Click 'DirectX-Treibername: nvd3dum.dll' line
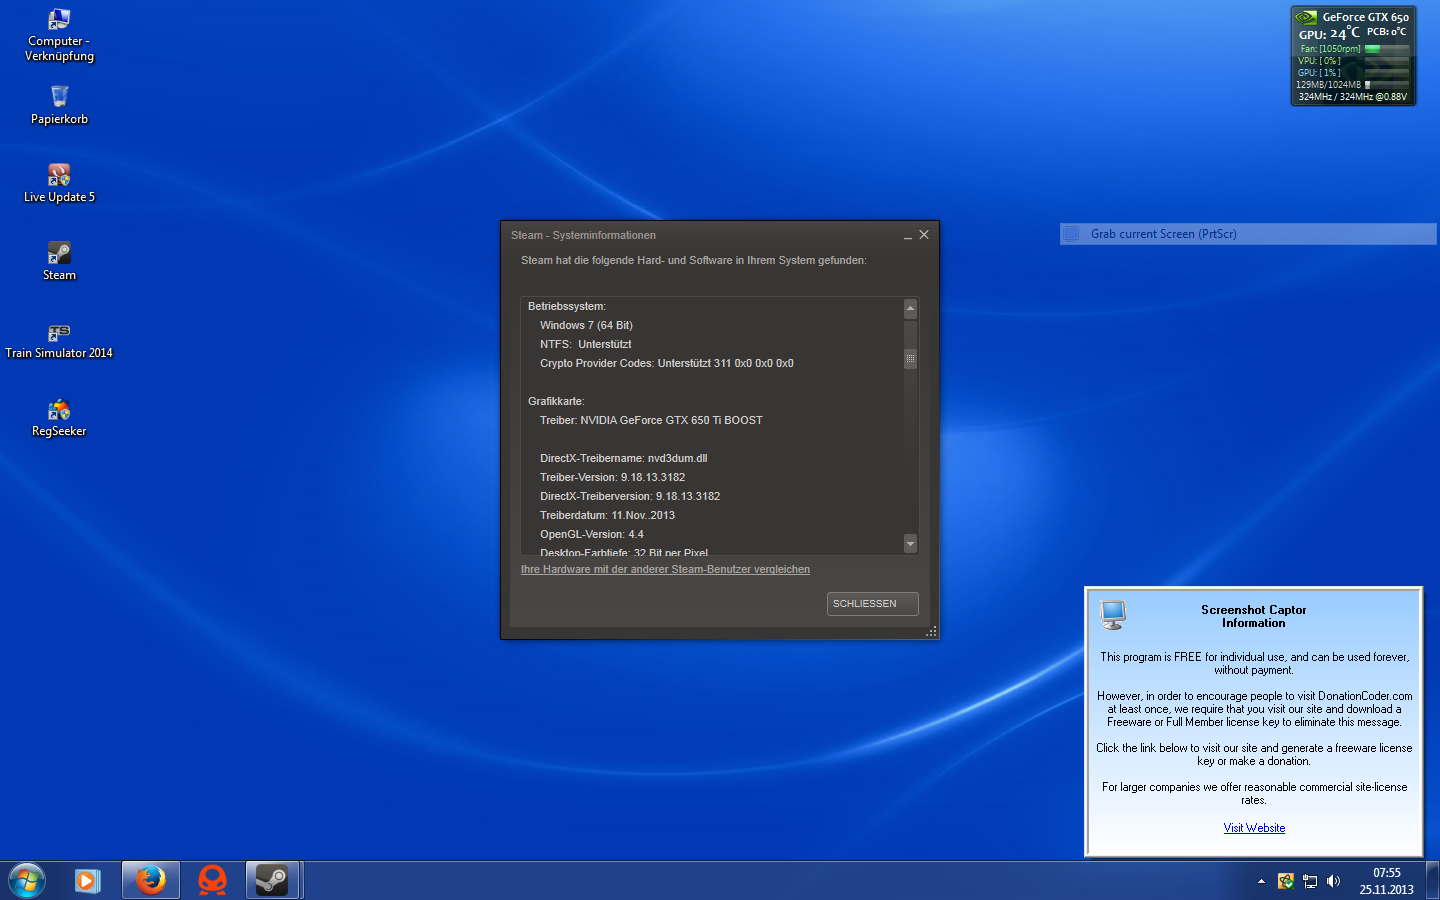 [x=623, y=459]
